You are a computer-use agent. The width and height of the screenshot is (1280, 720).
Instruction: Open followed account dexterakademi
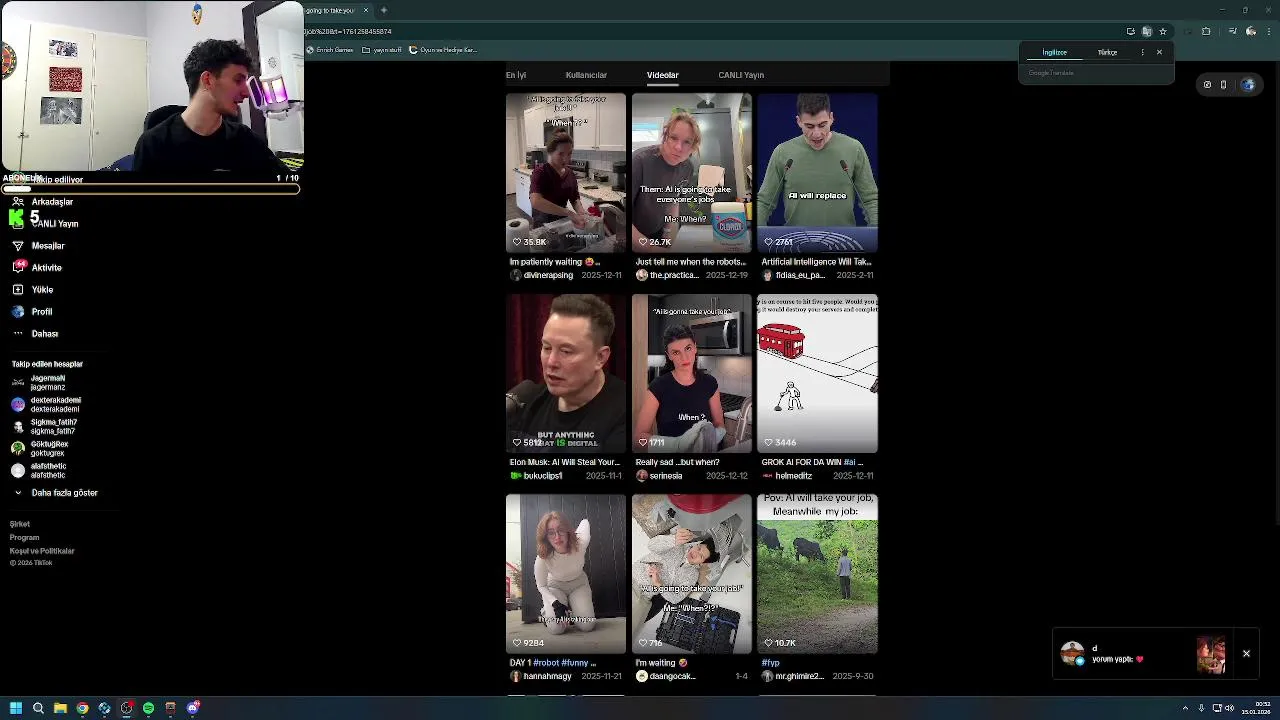(x=46, y=405)
